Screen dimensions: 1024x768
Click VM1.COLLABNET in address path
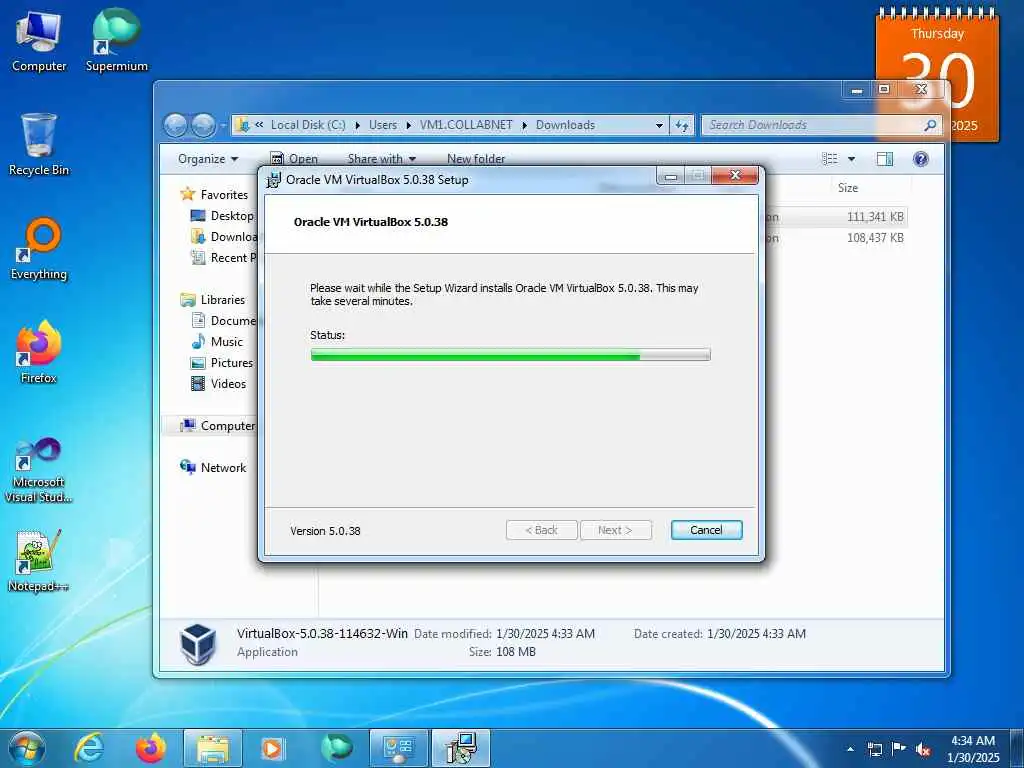466,125
